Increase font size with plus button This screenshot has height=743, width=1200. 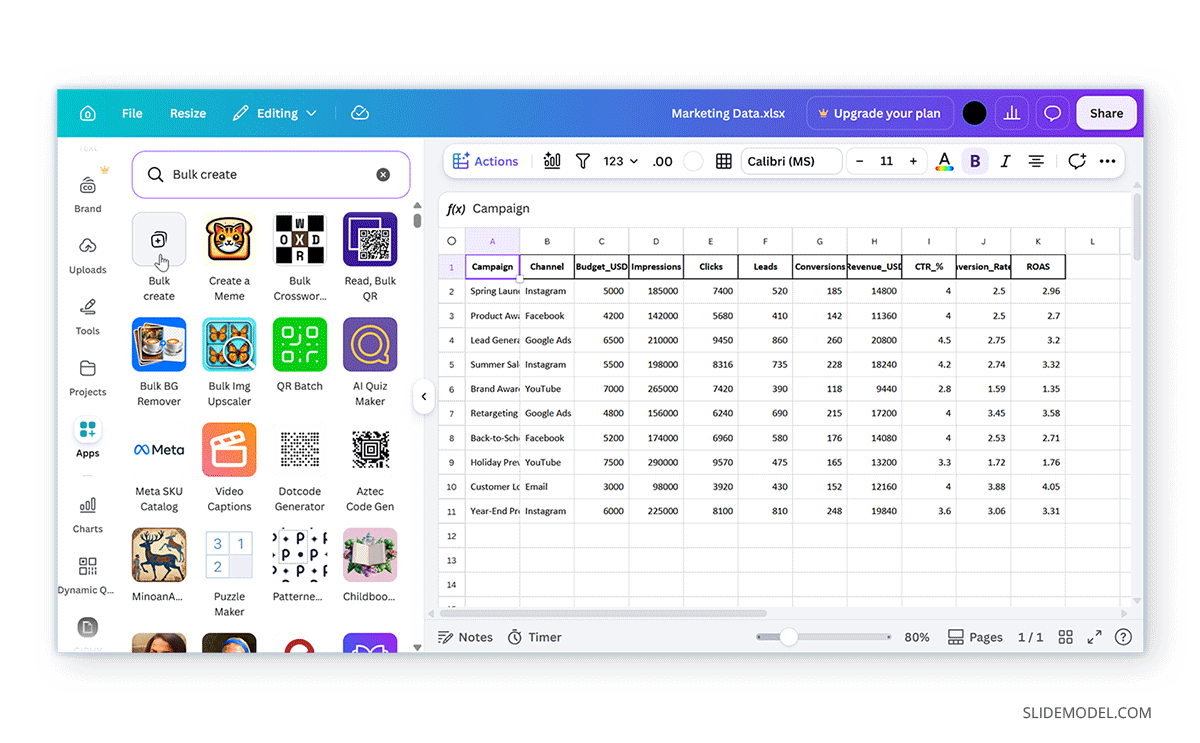pyautogui.click(x=913, y=161)
